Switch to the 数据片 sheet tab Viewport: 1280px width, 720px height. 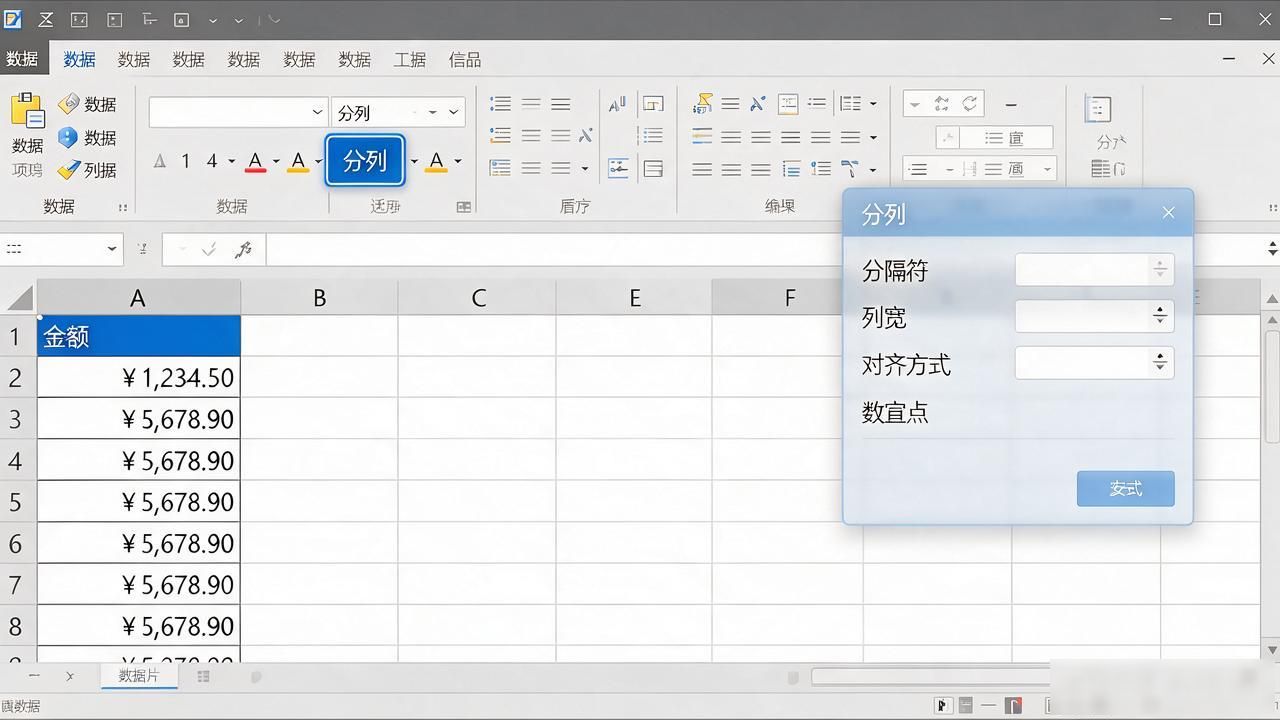(139, 676)
